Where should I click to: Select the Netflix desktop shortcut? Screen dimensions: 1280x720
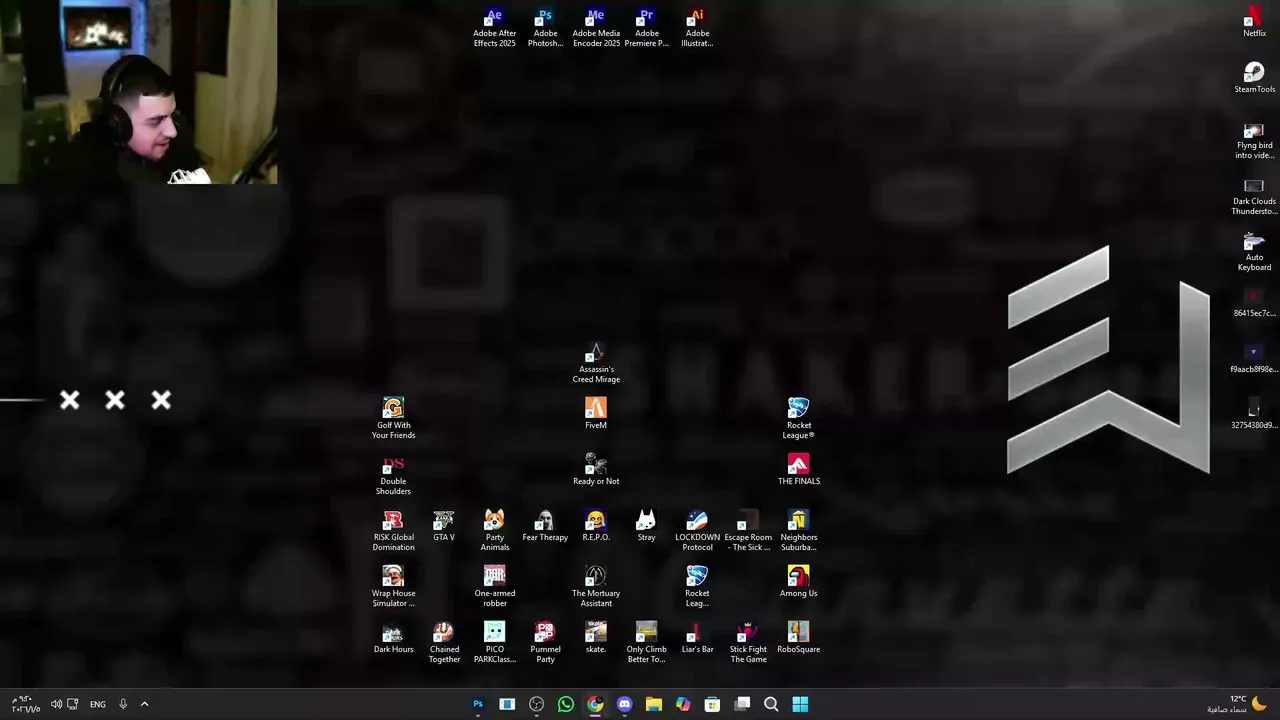coord(1254,23)
